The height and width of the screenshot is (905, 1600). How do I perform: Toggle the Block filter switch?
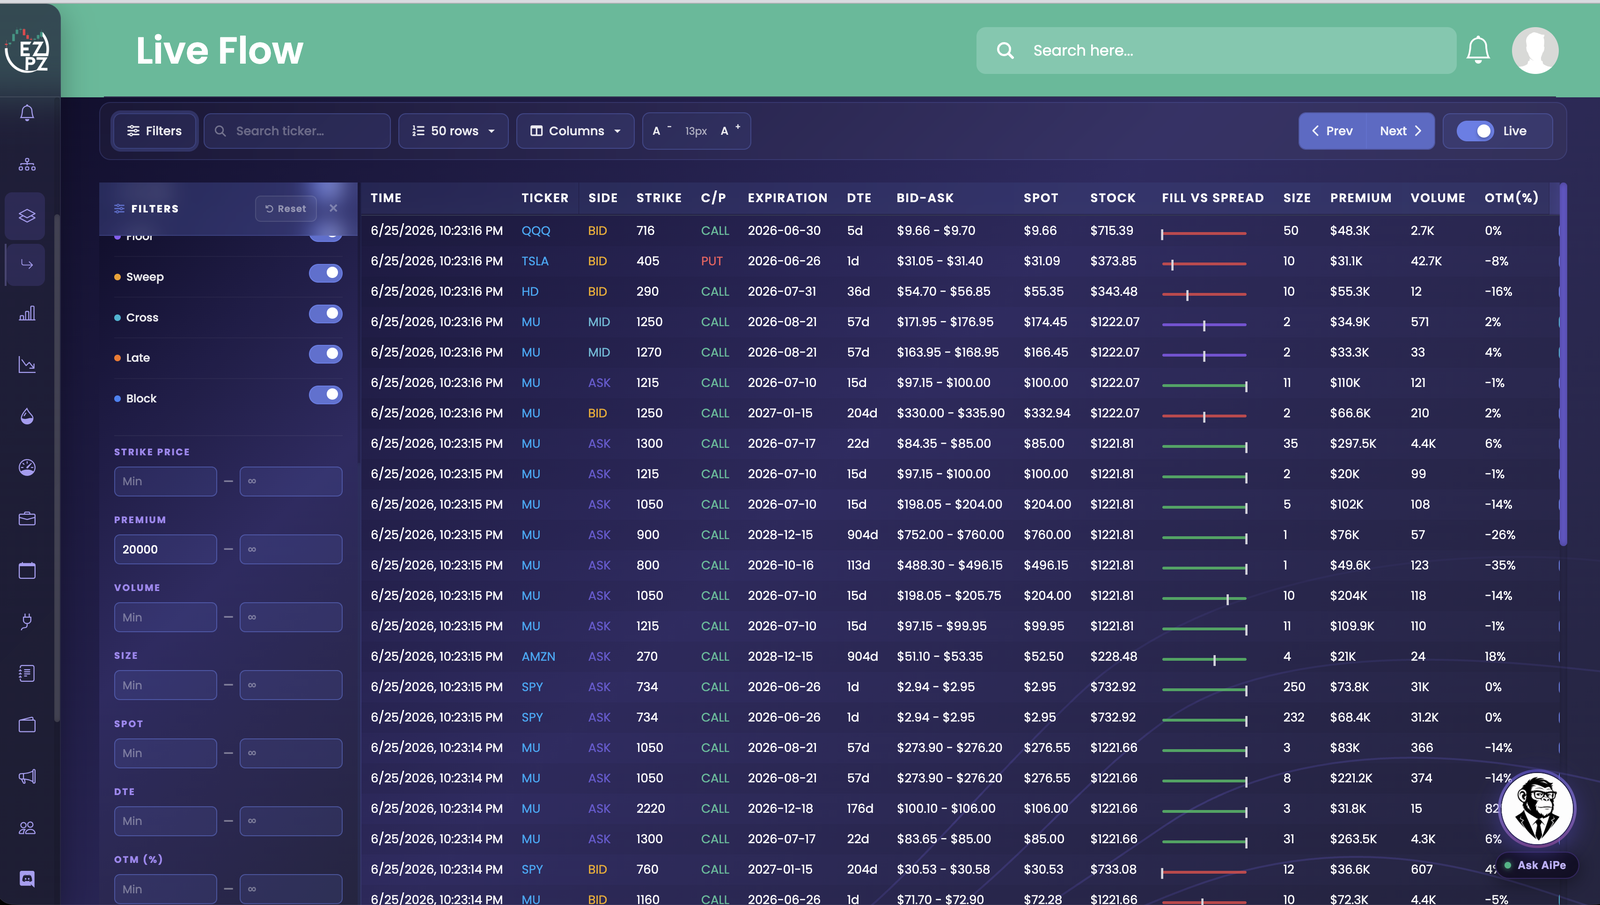tap(326, 395)
